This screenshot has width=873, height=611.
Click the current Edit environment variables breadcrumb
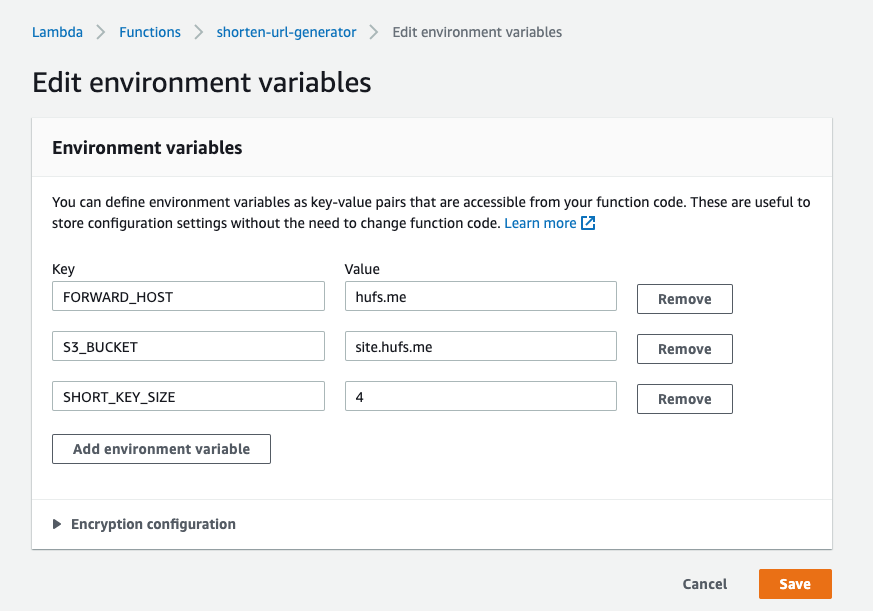tap(477, 32)
